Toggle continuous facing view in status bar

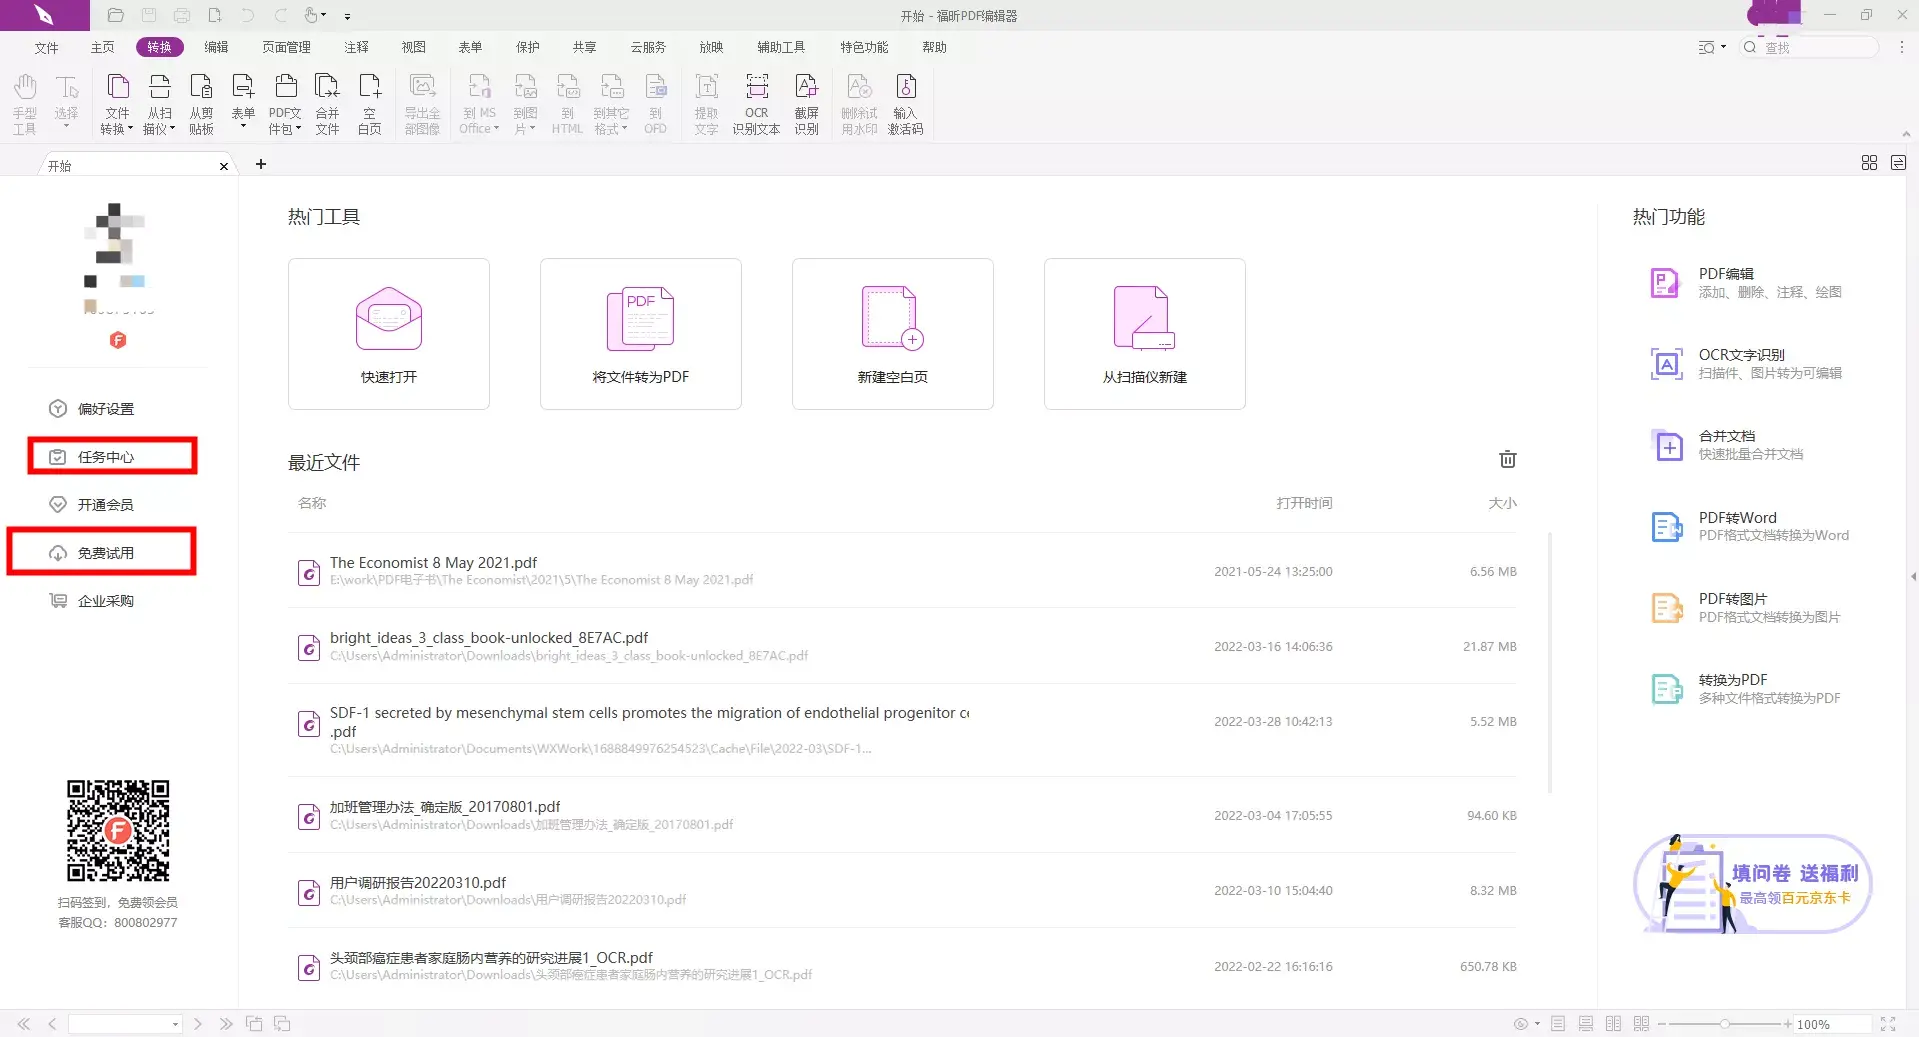coord(1641,1024)
